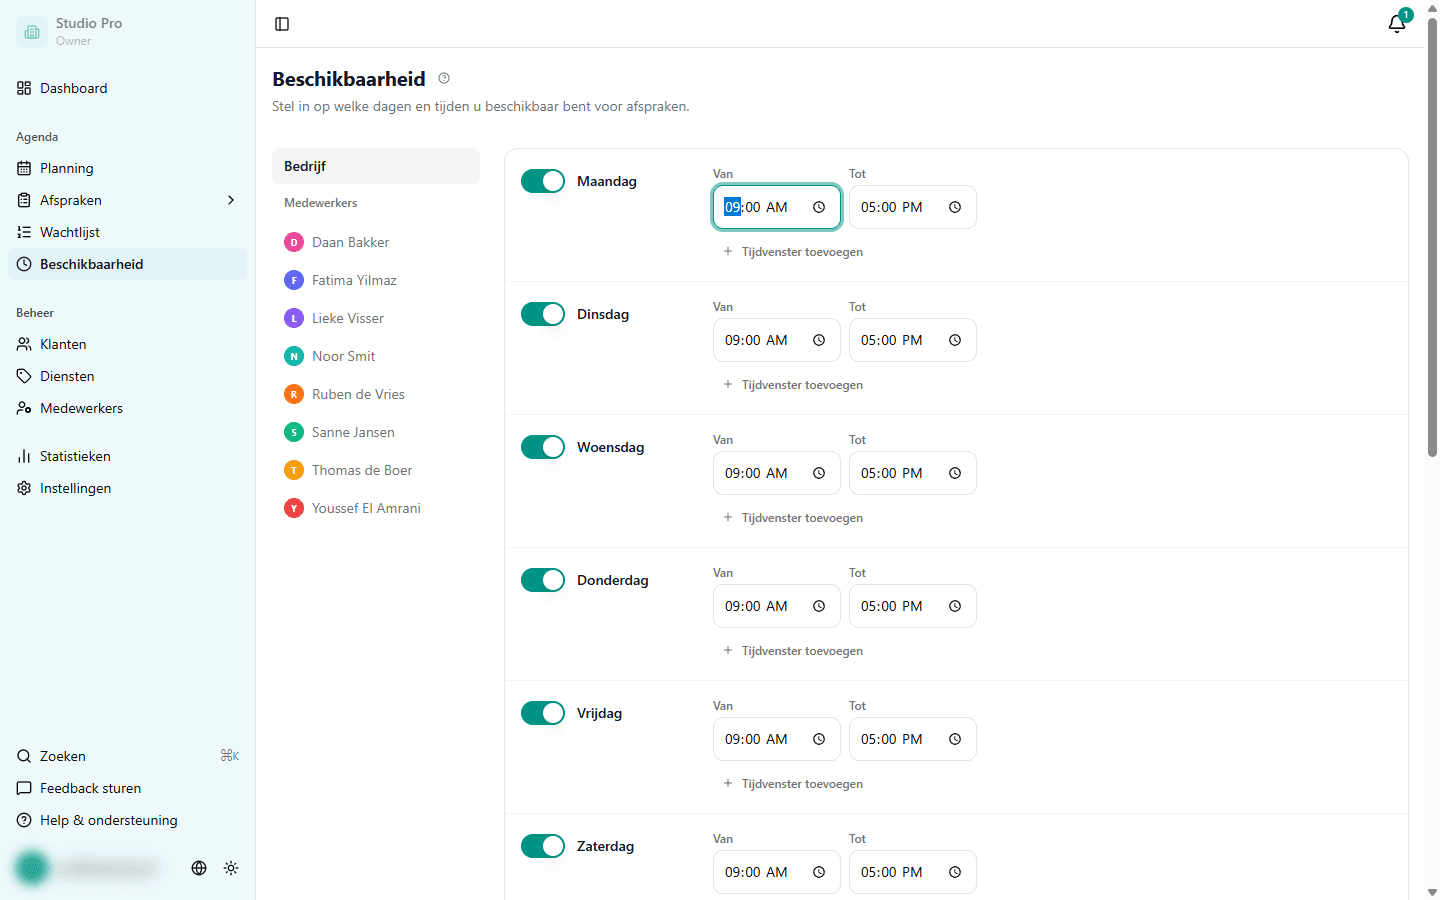Add a time window for Donderdag

tap(793, 651)
